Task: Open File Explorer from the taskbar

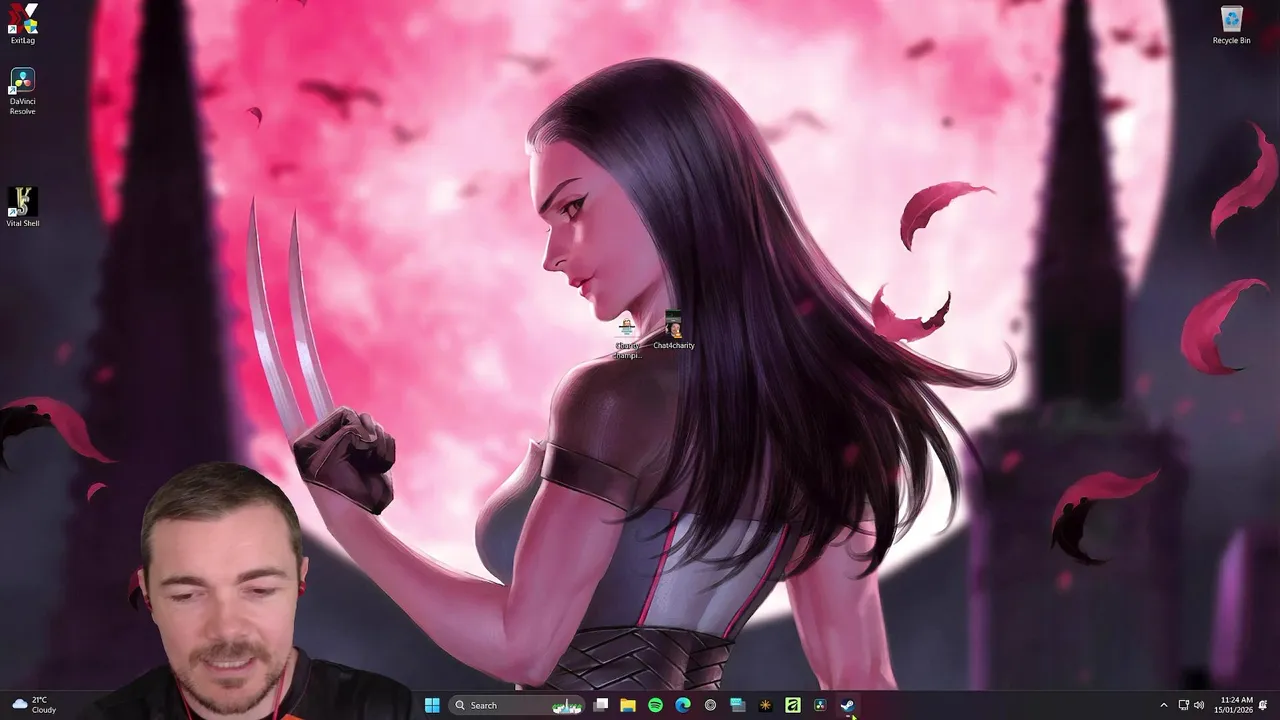Action: [628, 705]
